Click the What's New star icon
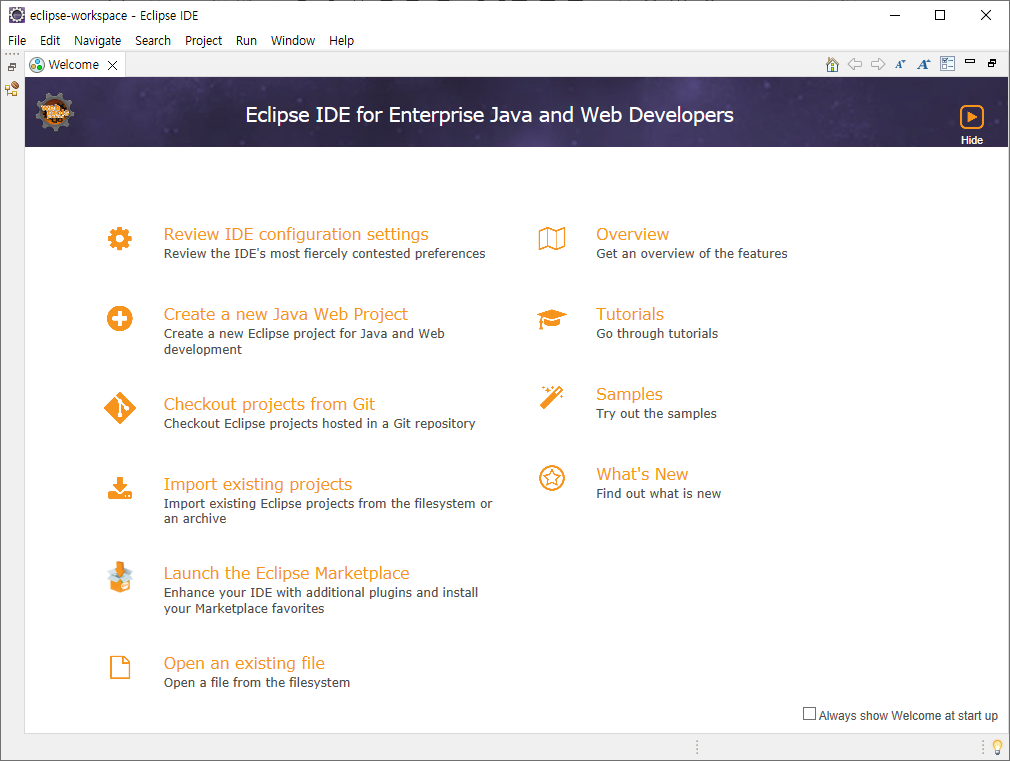Image resolution: width=1010 pixels, height=761 pixels. tap(552, 478)
